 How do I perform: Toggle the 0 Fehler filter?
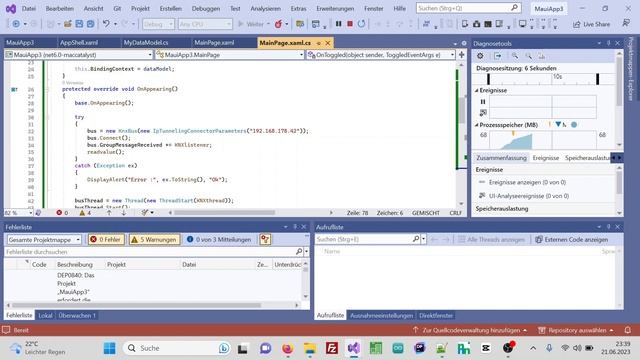(x=106, y=240)
